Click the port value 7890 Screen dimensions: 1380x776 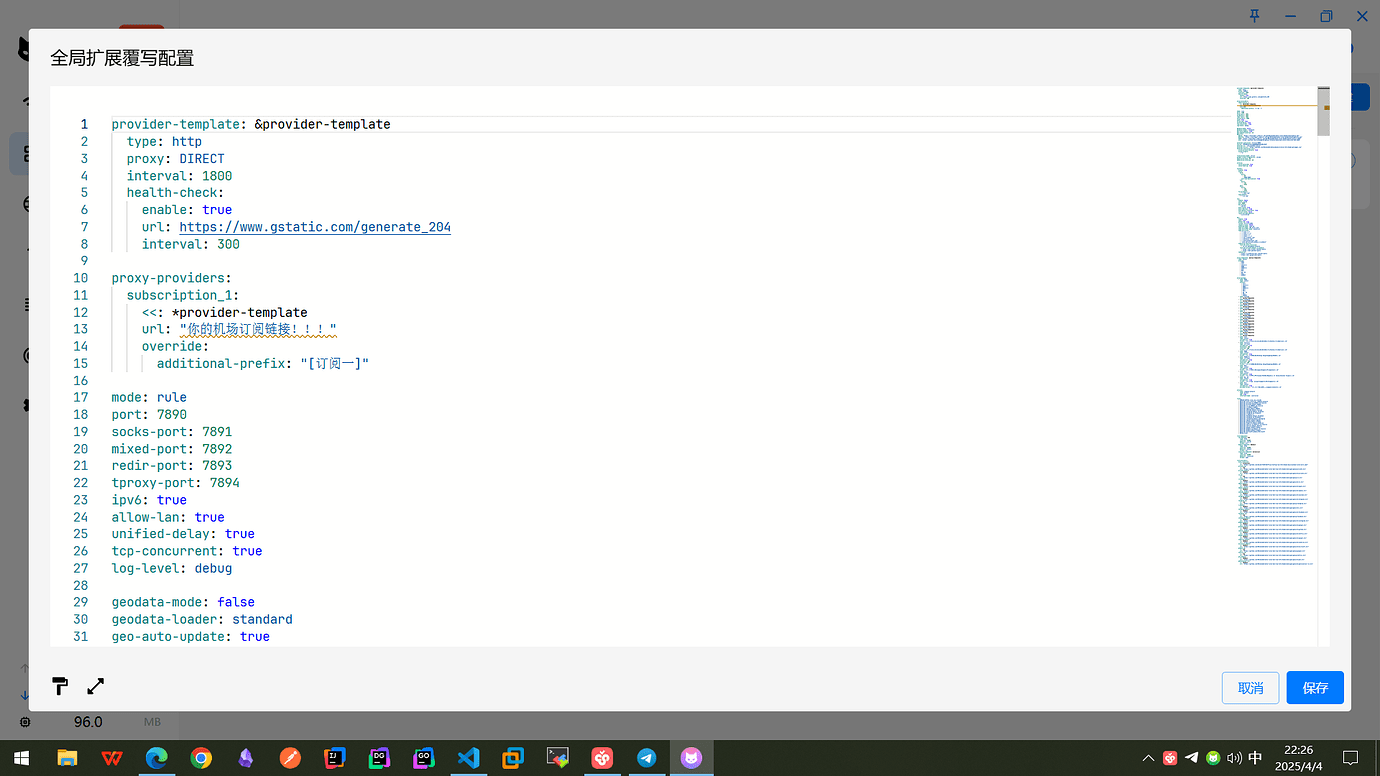coord(172,414)
